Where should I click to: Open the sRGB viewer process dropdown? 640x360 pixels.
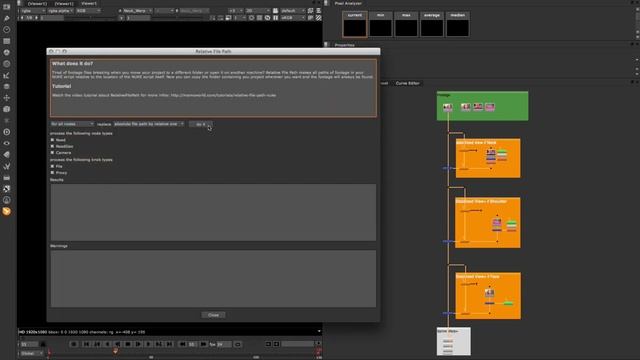coord(293,18)
